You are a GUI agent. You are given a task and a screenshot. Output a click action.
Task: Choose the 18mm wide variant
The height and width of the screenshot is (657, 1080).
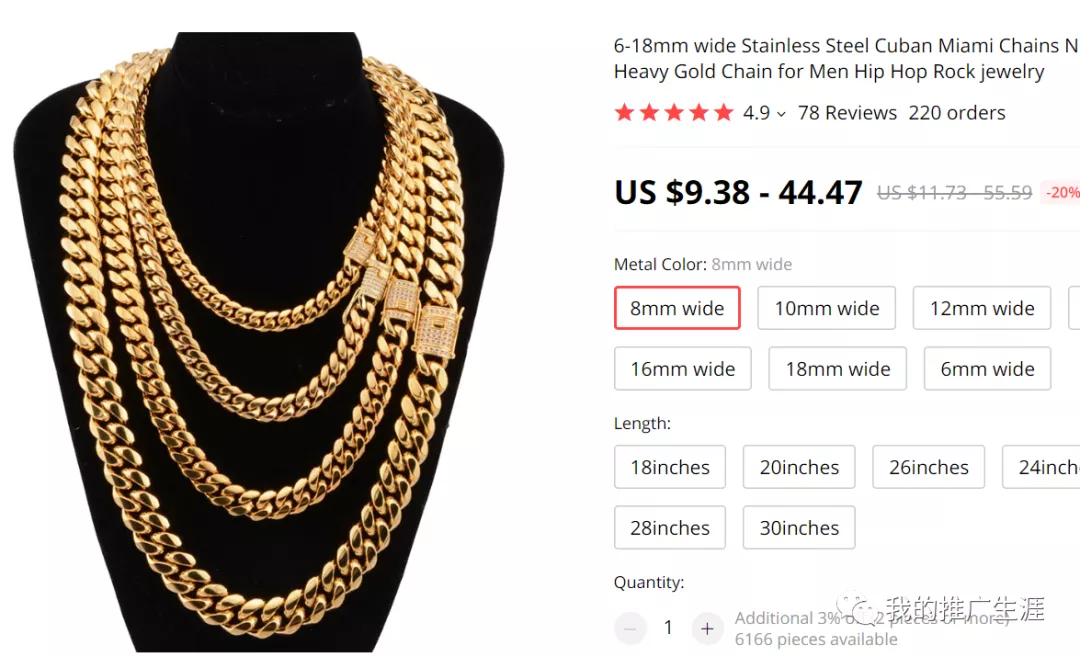pos(838,369)
